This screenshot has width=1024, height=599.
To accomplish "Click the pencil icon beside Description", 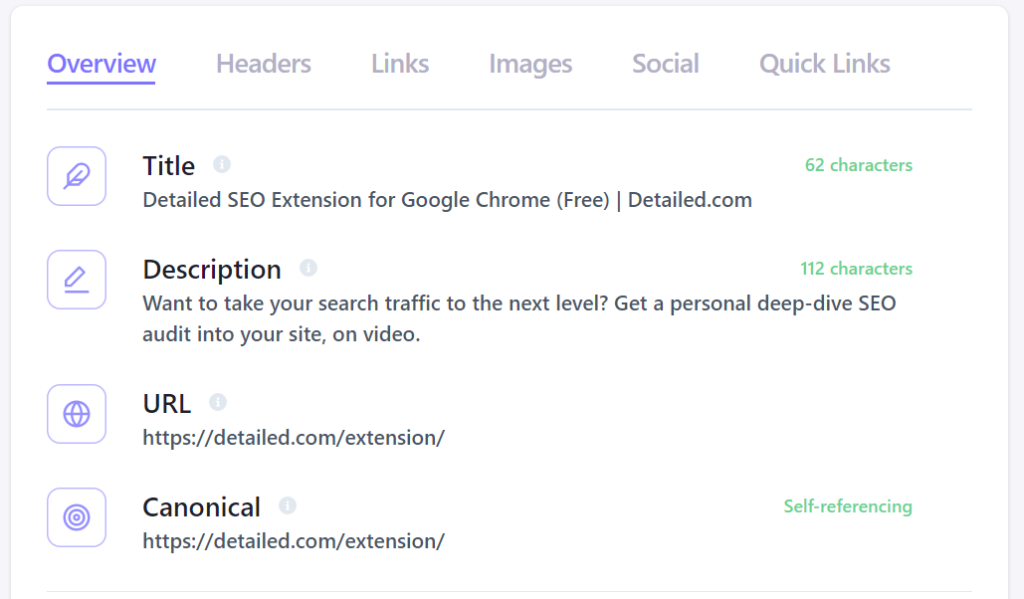I will [76, 280].
